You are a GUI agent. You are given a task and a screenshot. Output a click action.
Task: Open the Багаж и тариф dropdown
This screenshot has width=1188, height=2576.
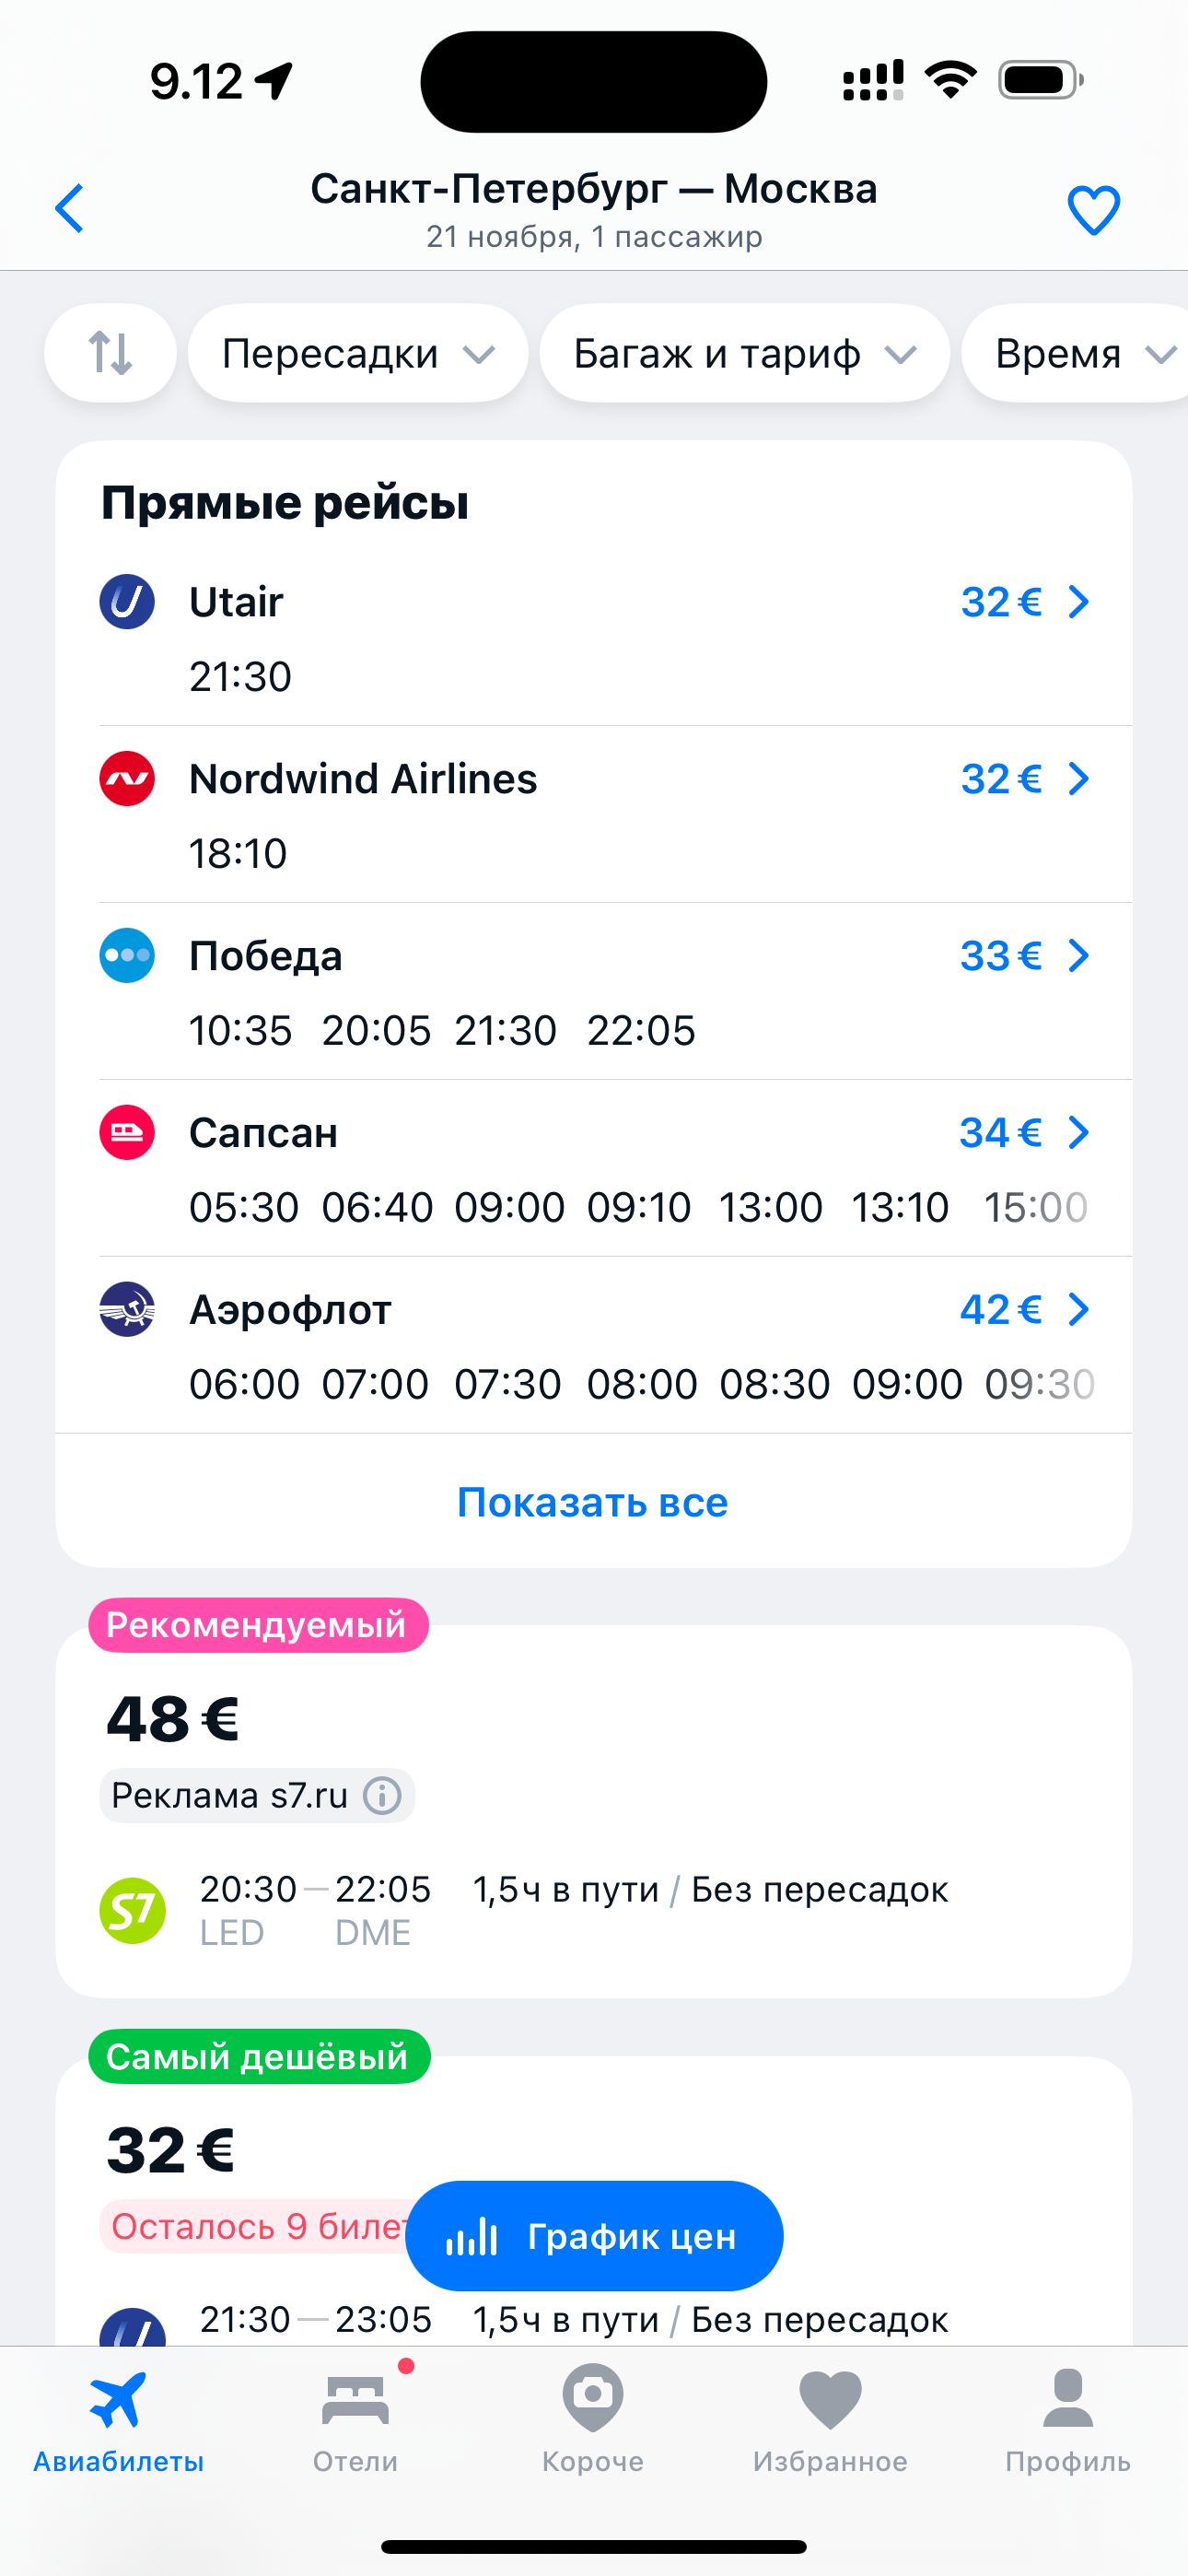(x=744, y=354)
